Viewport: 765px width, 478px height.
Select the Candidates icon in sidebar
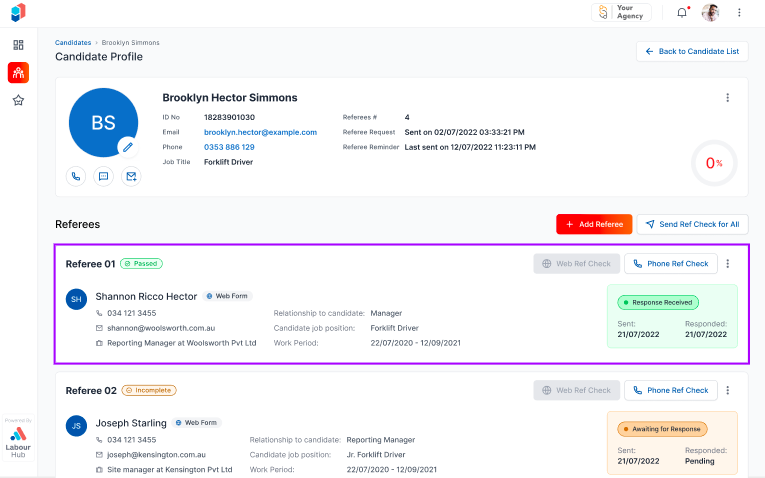18,72
